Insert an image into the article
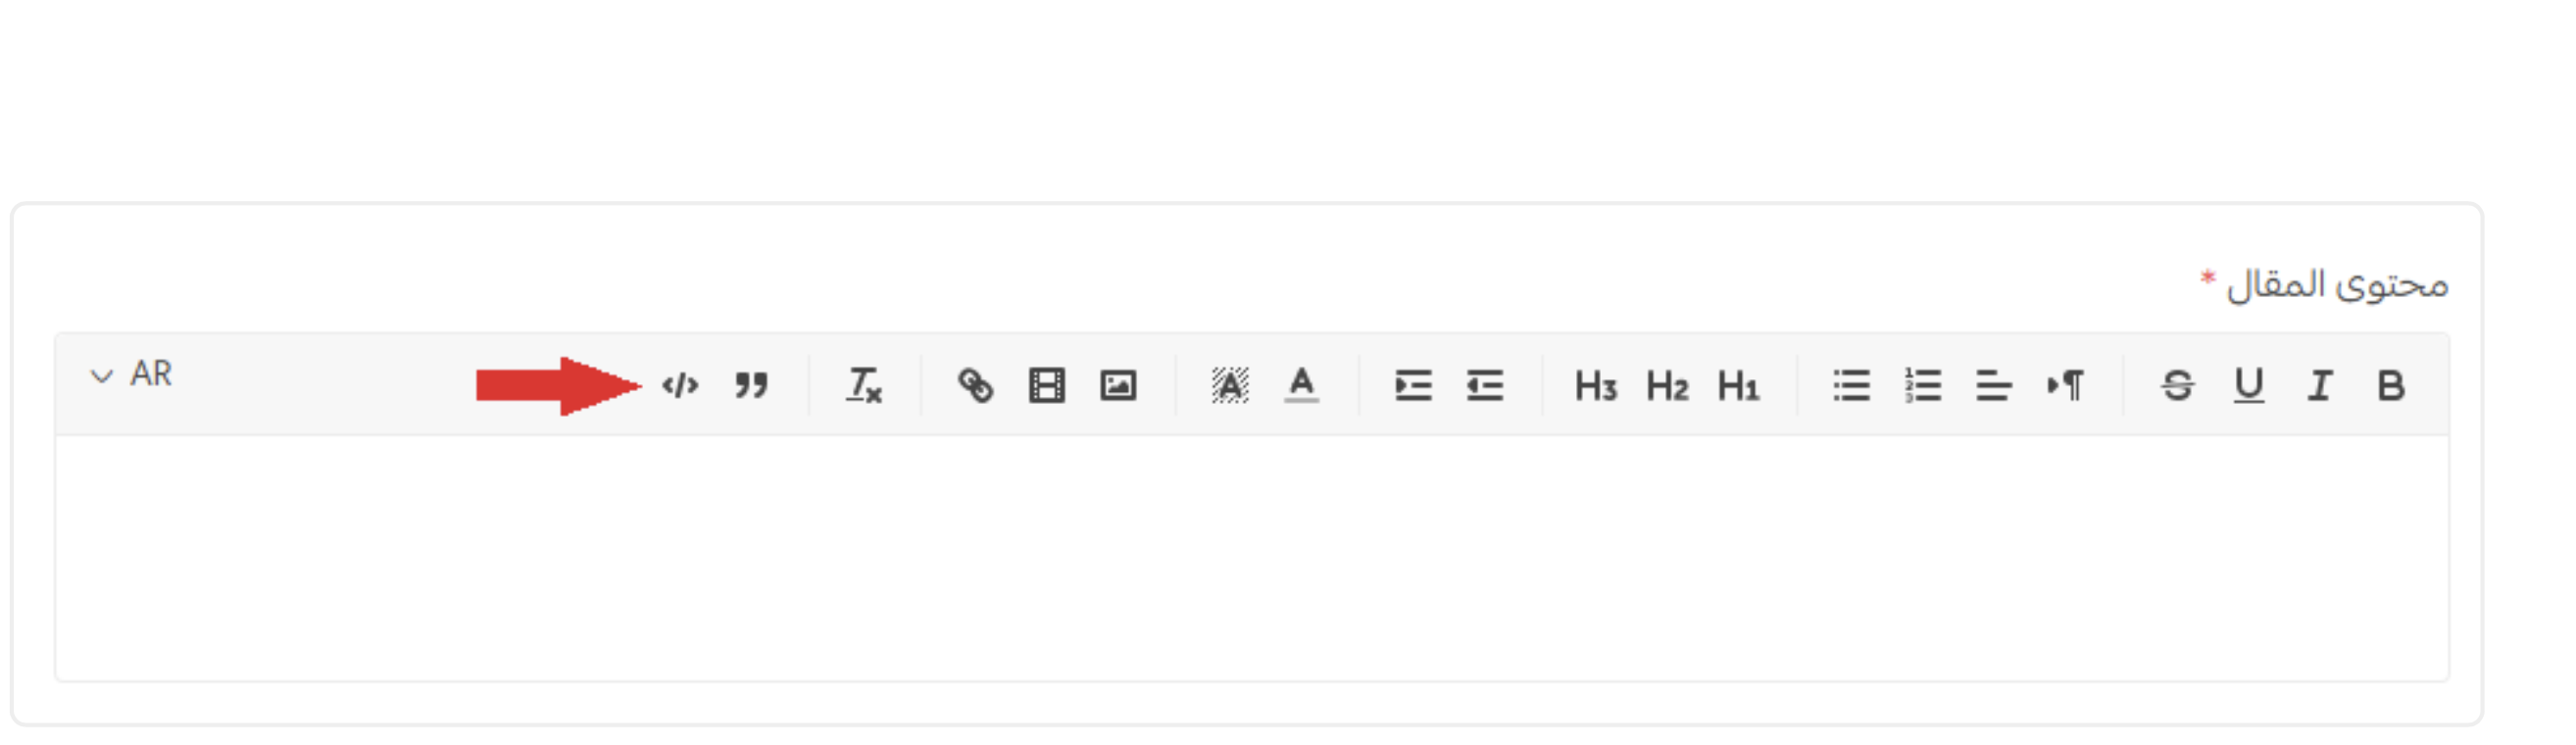Screen dimensions: 2576x745 (x=1118, y=385)
